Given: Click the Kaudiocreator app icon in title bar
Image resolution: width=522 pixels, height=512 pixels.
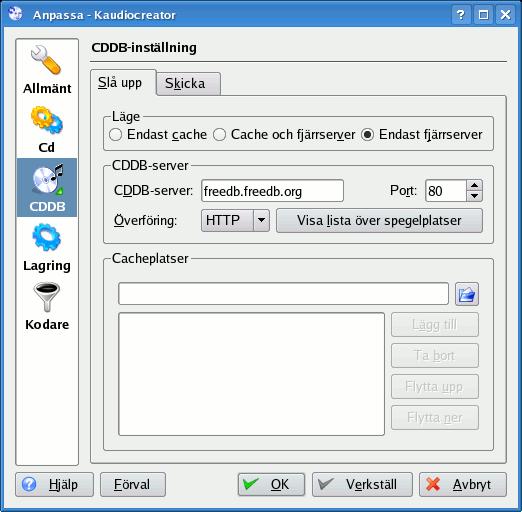Looking at the screenshot, I should (x=15, y=14).
